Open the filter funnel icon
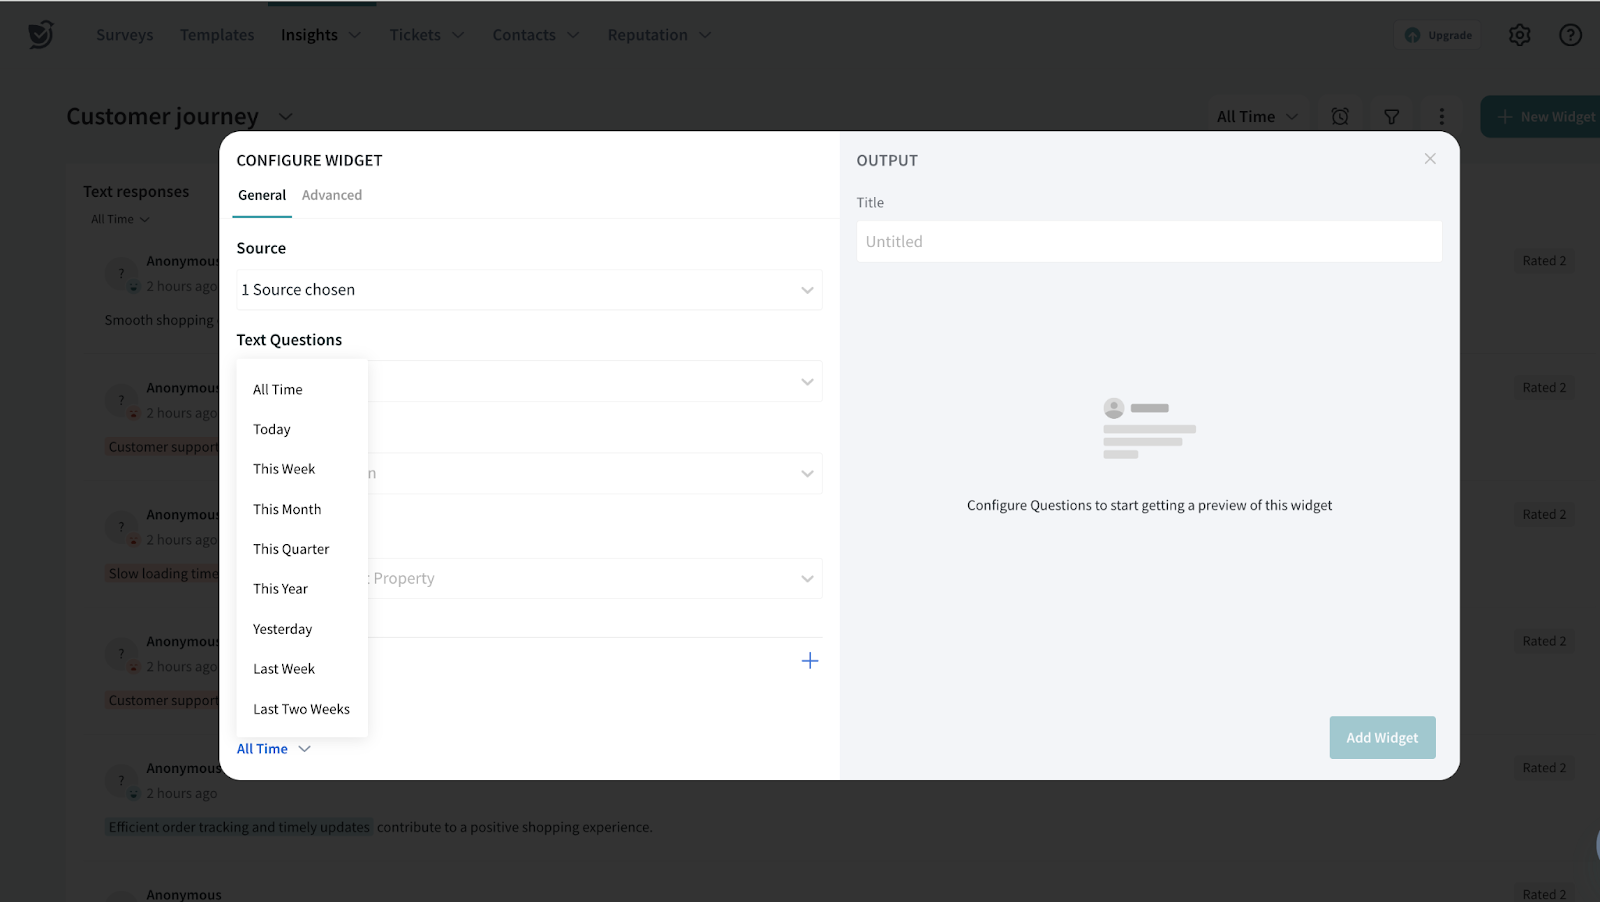The image size is (1600, 902). point(1391,117)
